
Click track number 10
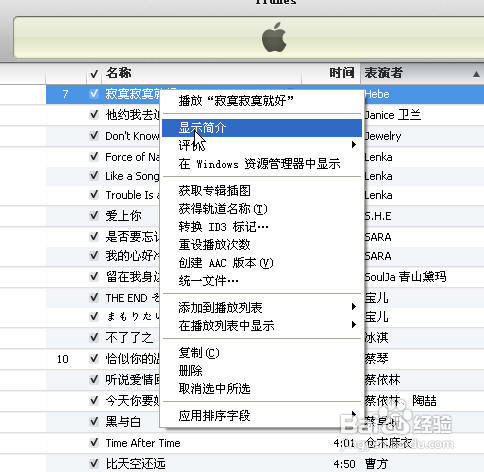(63, 359)
